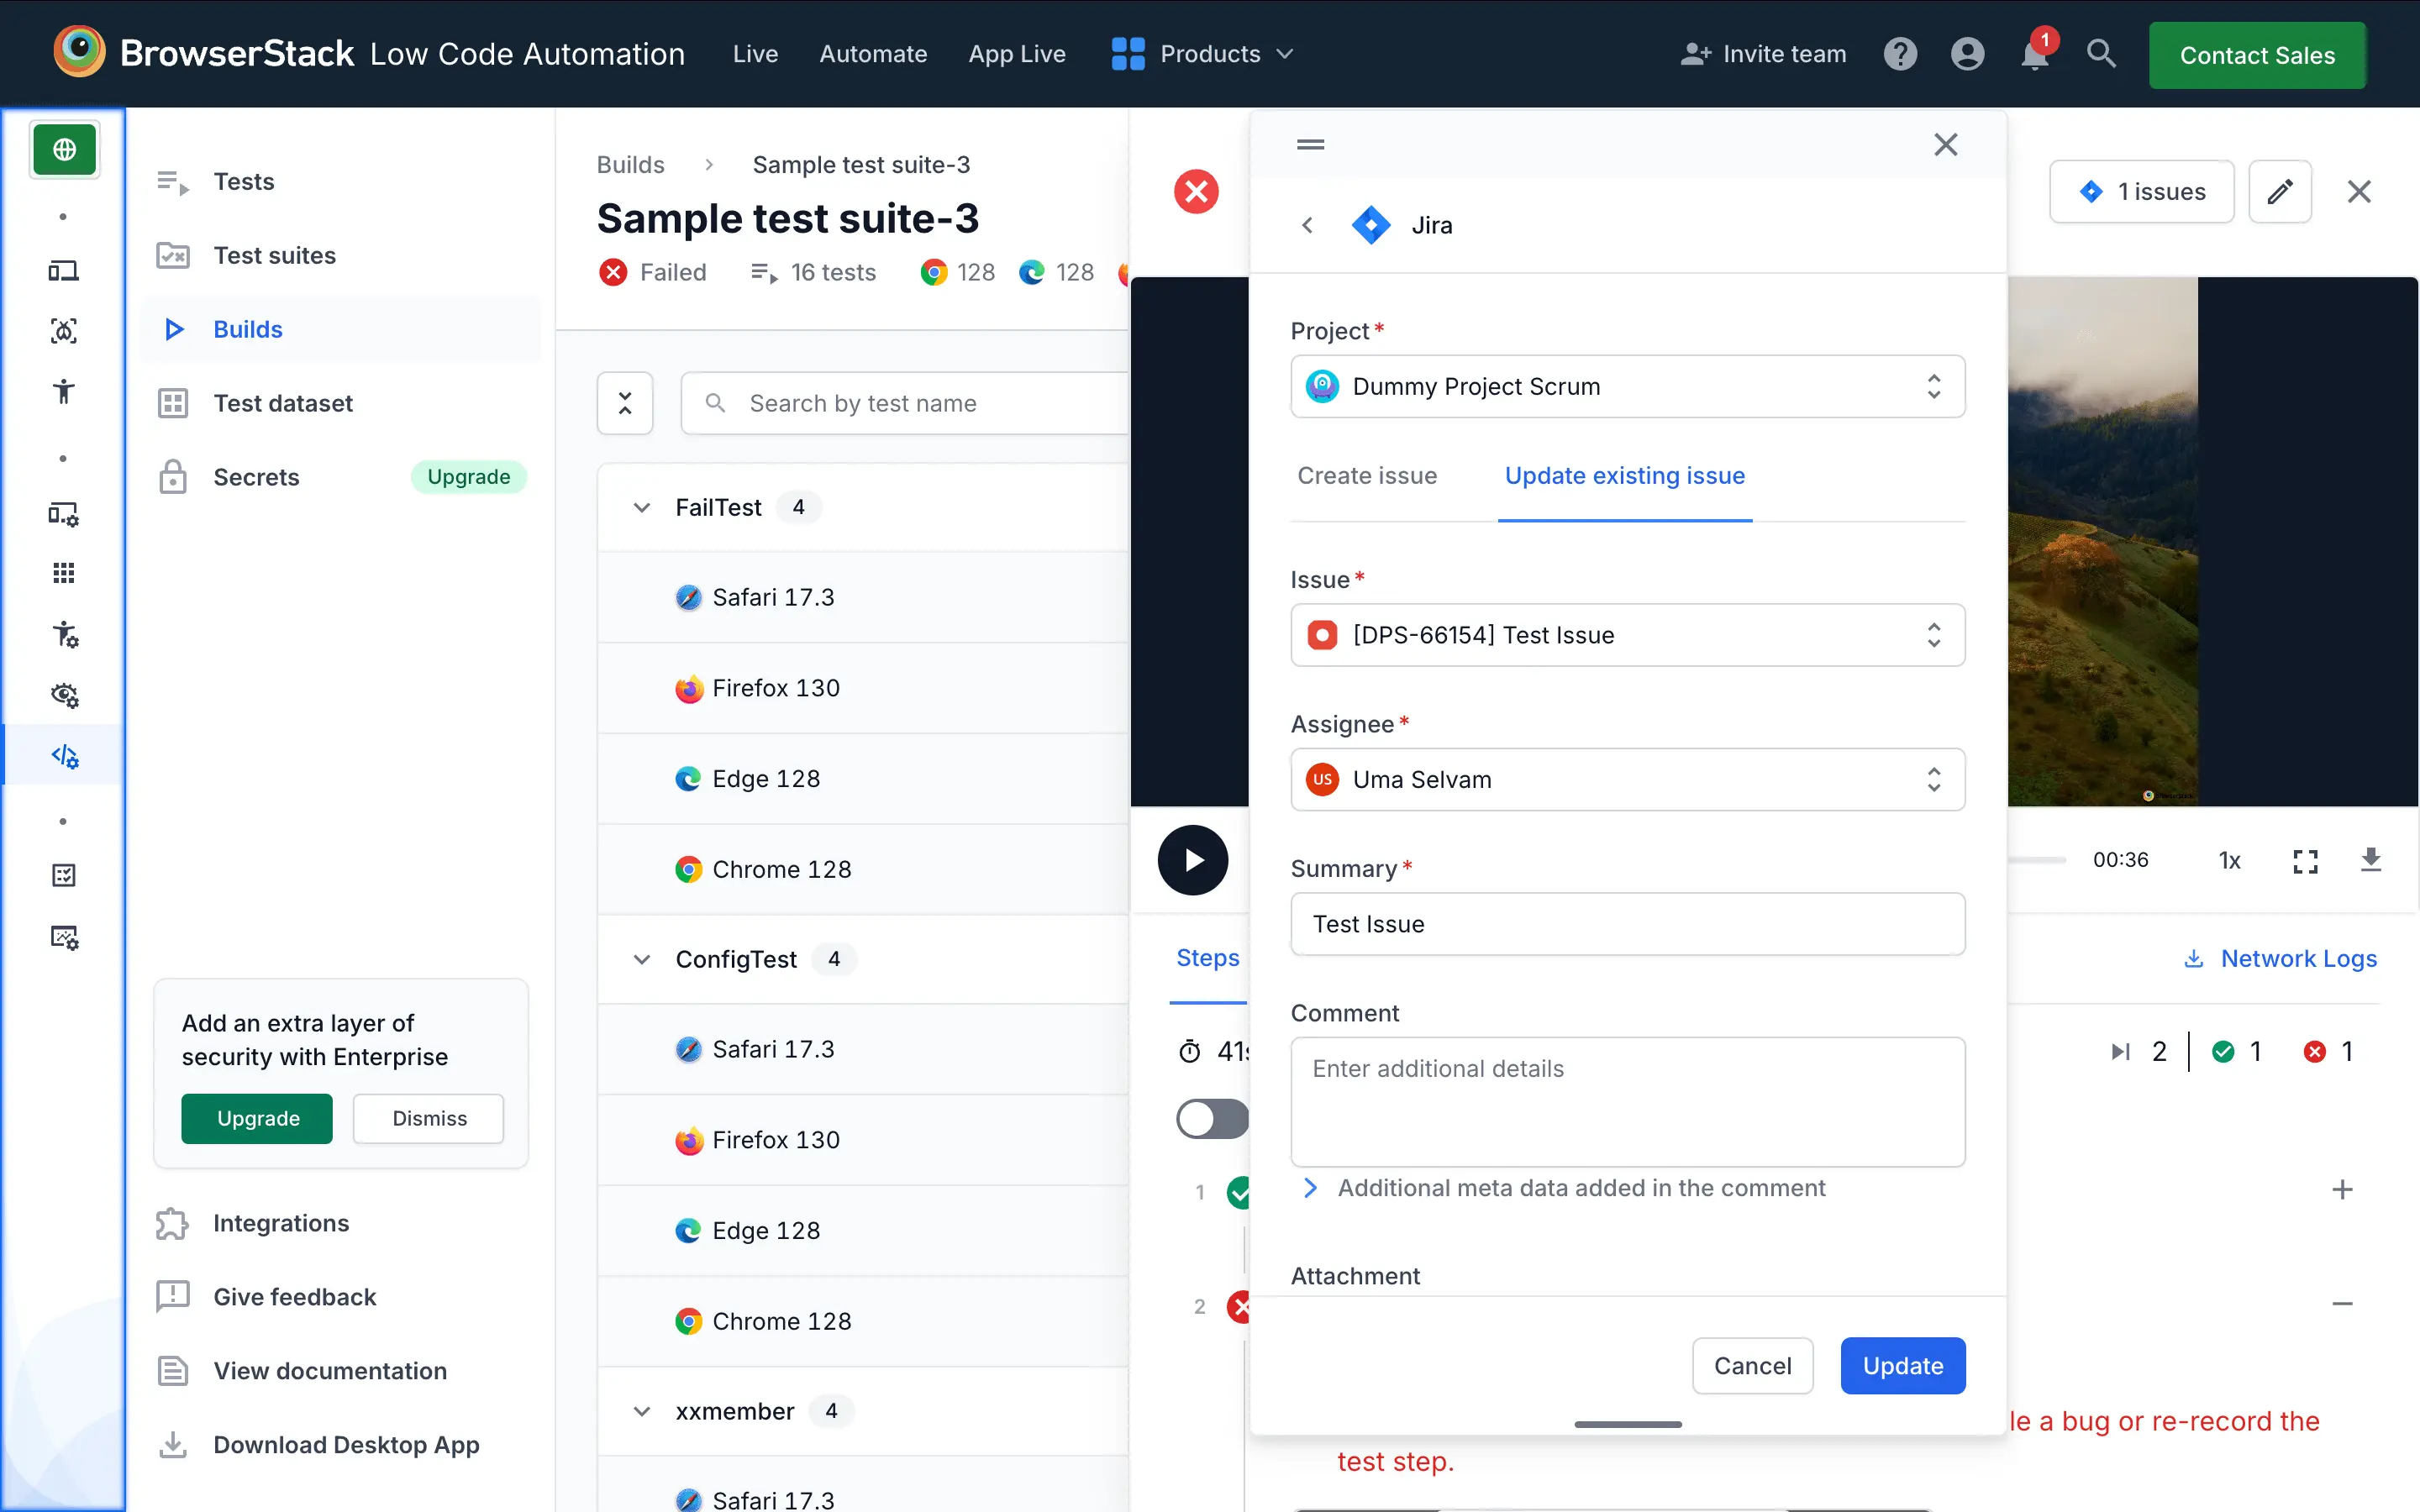
Task: Open the Assignee dropdown Uma Selvam
Action: pos(1627,779)
